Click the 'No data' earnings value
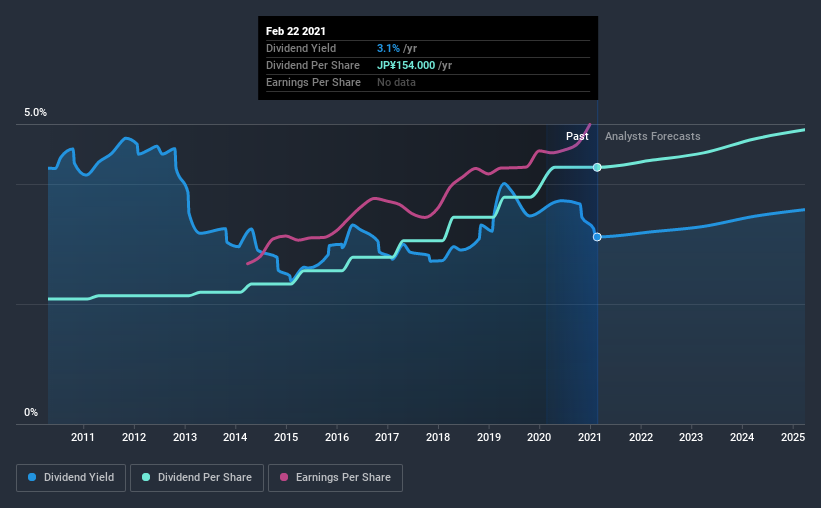This screenshot has width=821, height=508. [396, 82]
